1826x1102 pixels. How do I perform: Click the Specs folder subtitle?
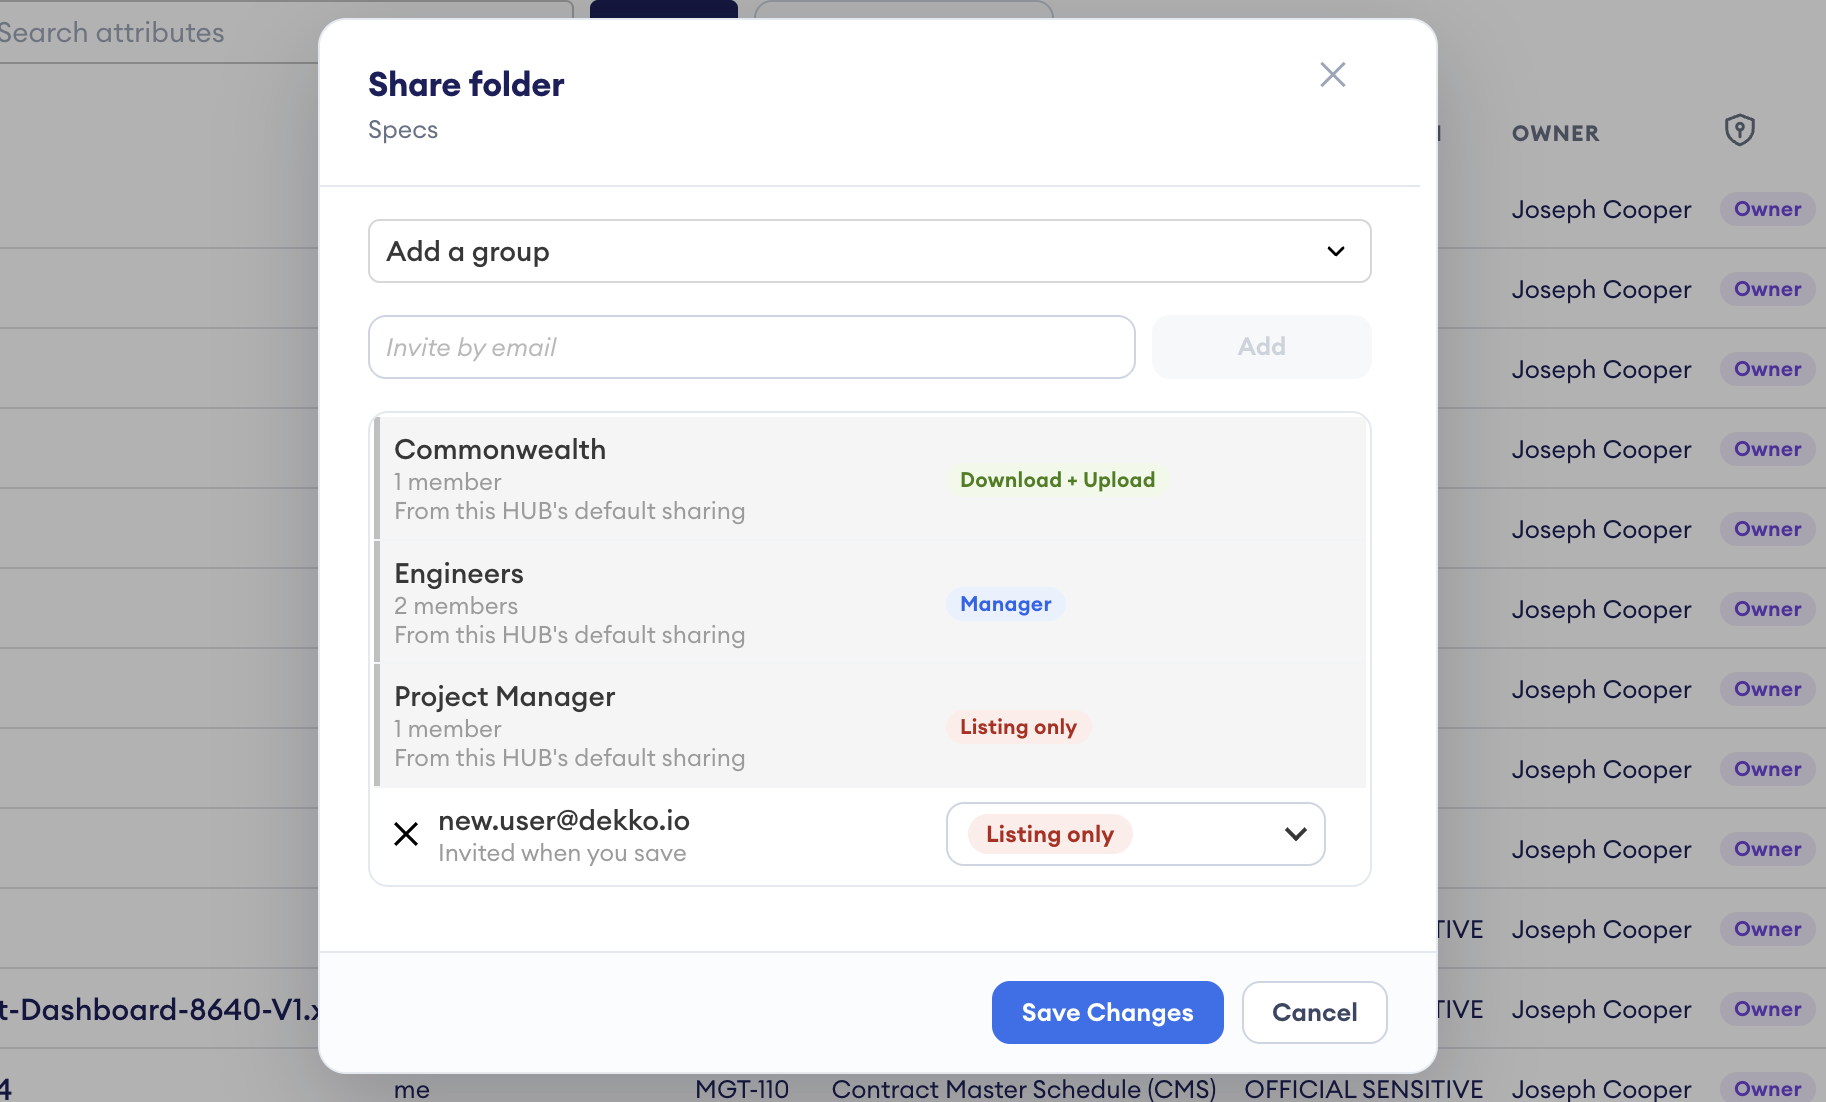click(x=403, y=130)
